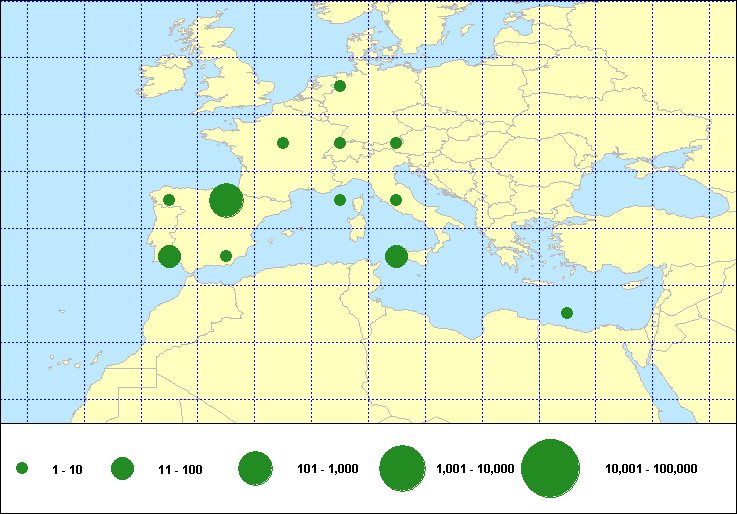Click the legend circle for 101 - 1,000

pyautogui.click(x=256, y=468)
